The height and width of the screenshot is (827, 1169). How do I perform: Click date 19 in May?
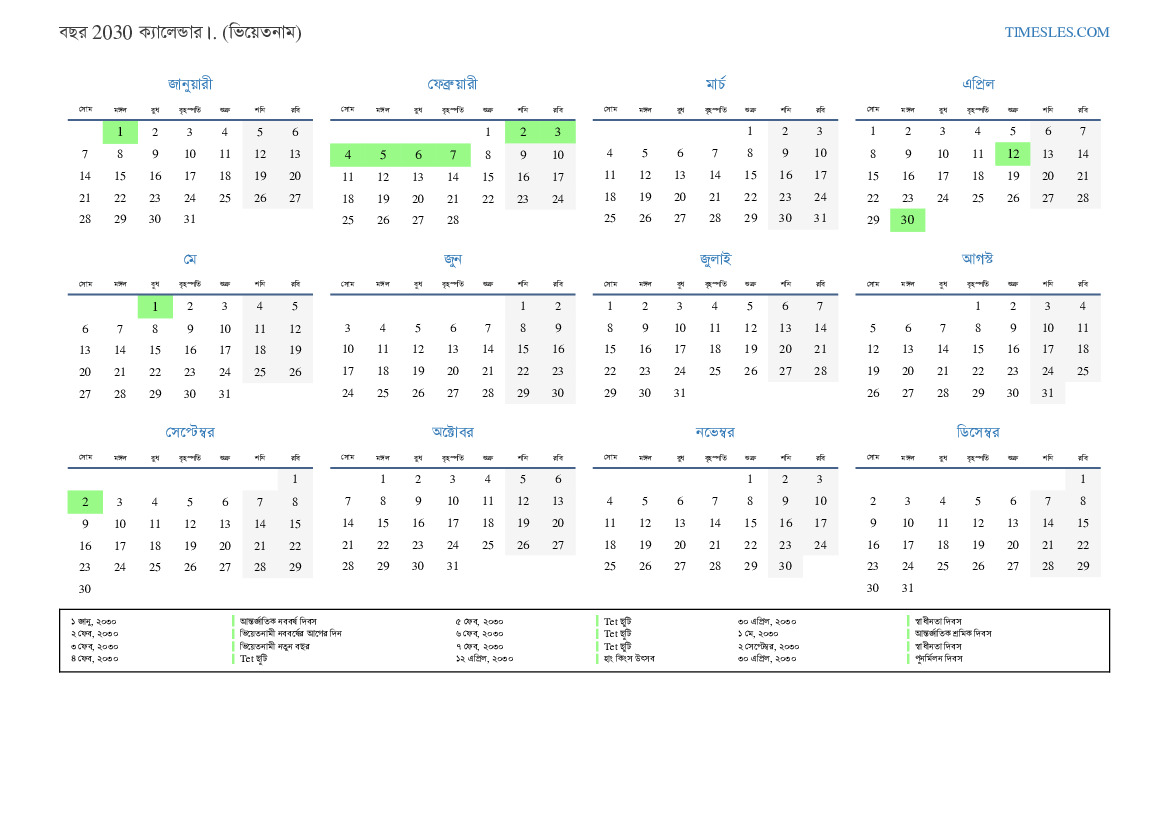tap(295, 350)
